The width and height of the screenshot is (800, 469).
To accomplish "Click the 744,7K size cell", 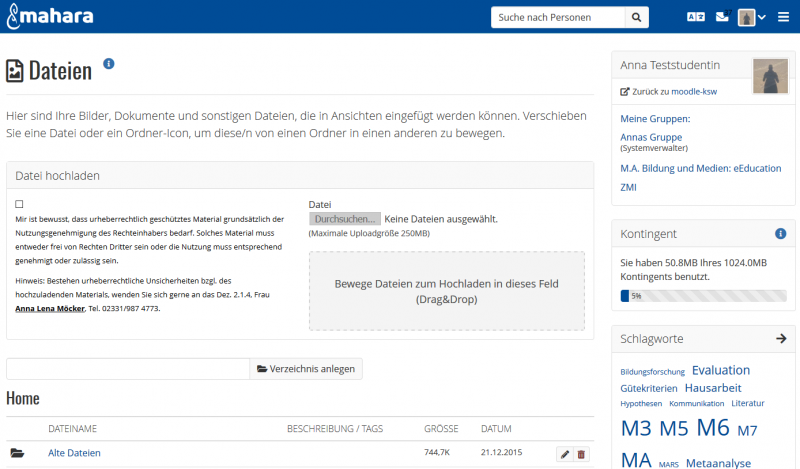I will (437, 452).
